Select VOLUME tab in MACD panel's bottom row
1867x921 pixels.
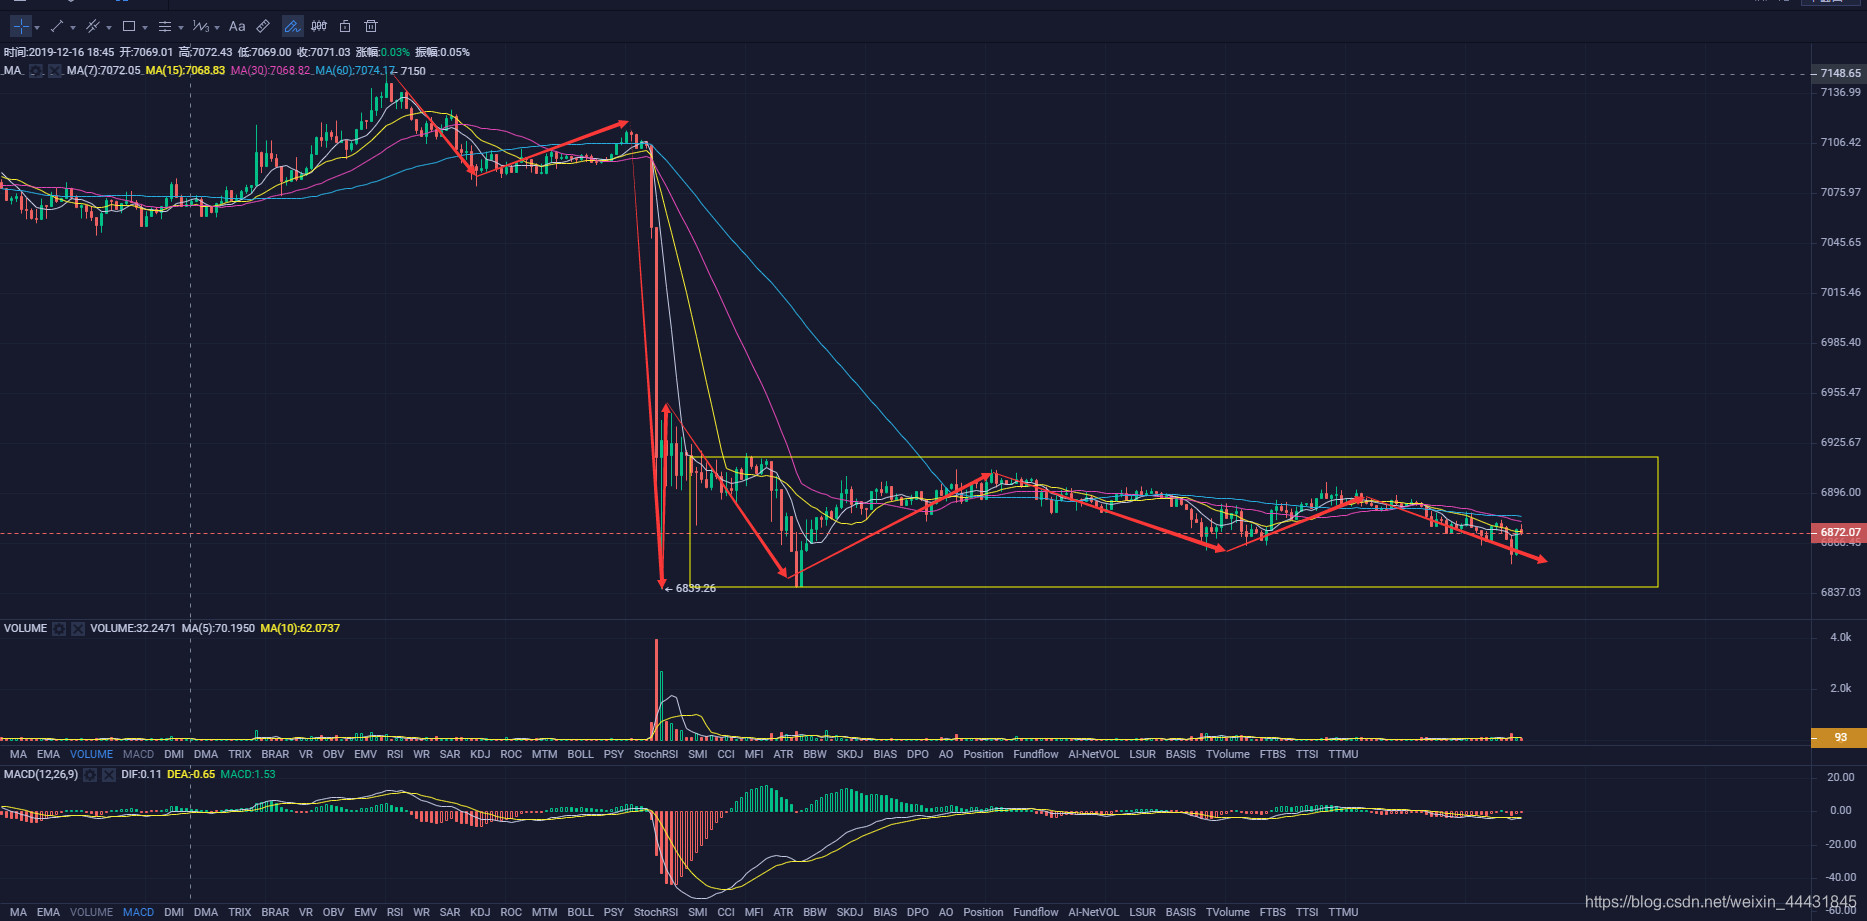[x=91, y=913]
